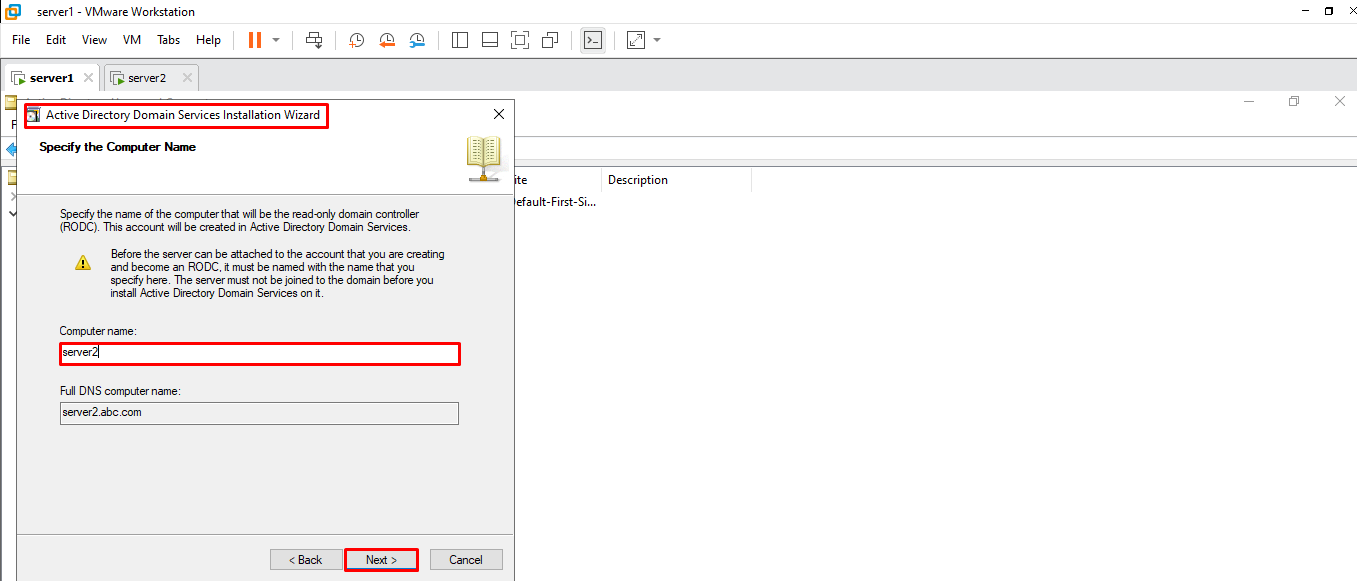The height and width of the screenshot is (581, 1357).
Task: Close the AD DS Installation Wizard dialog
Action: [499, 114]
